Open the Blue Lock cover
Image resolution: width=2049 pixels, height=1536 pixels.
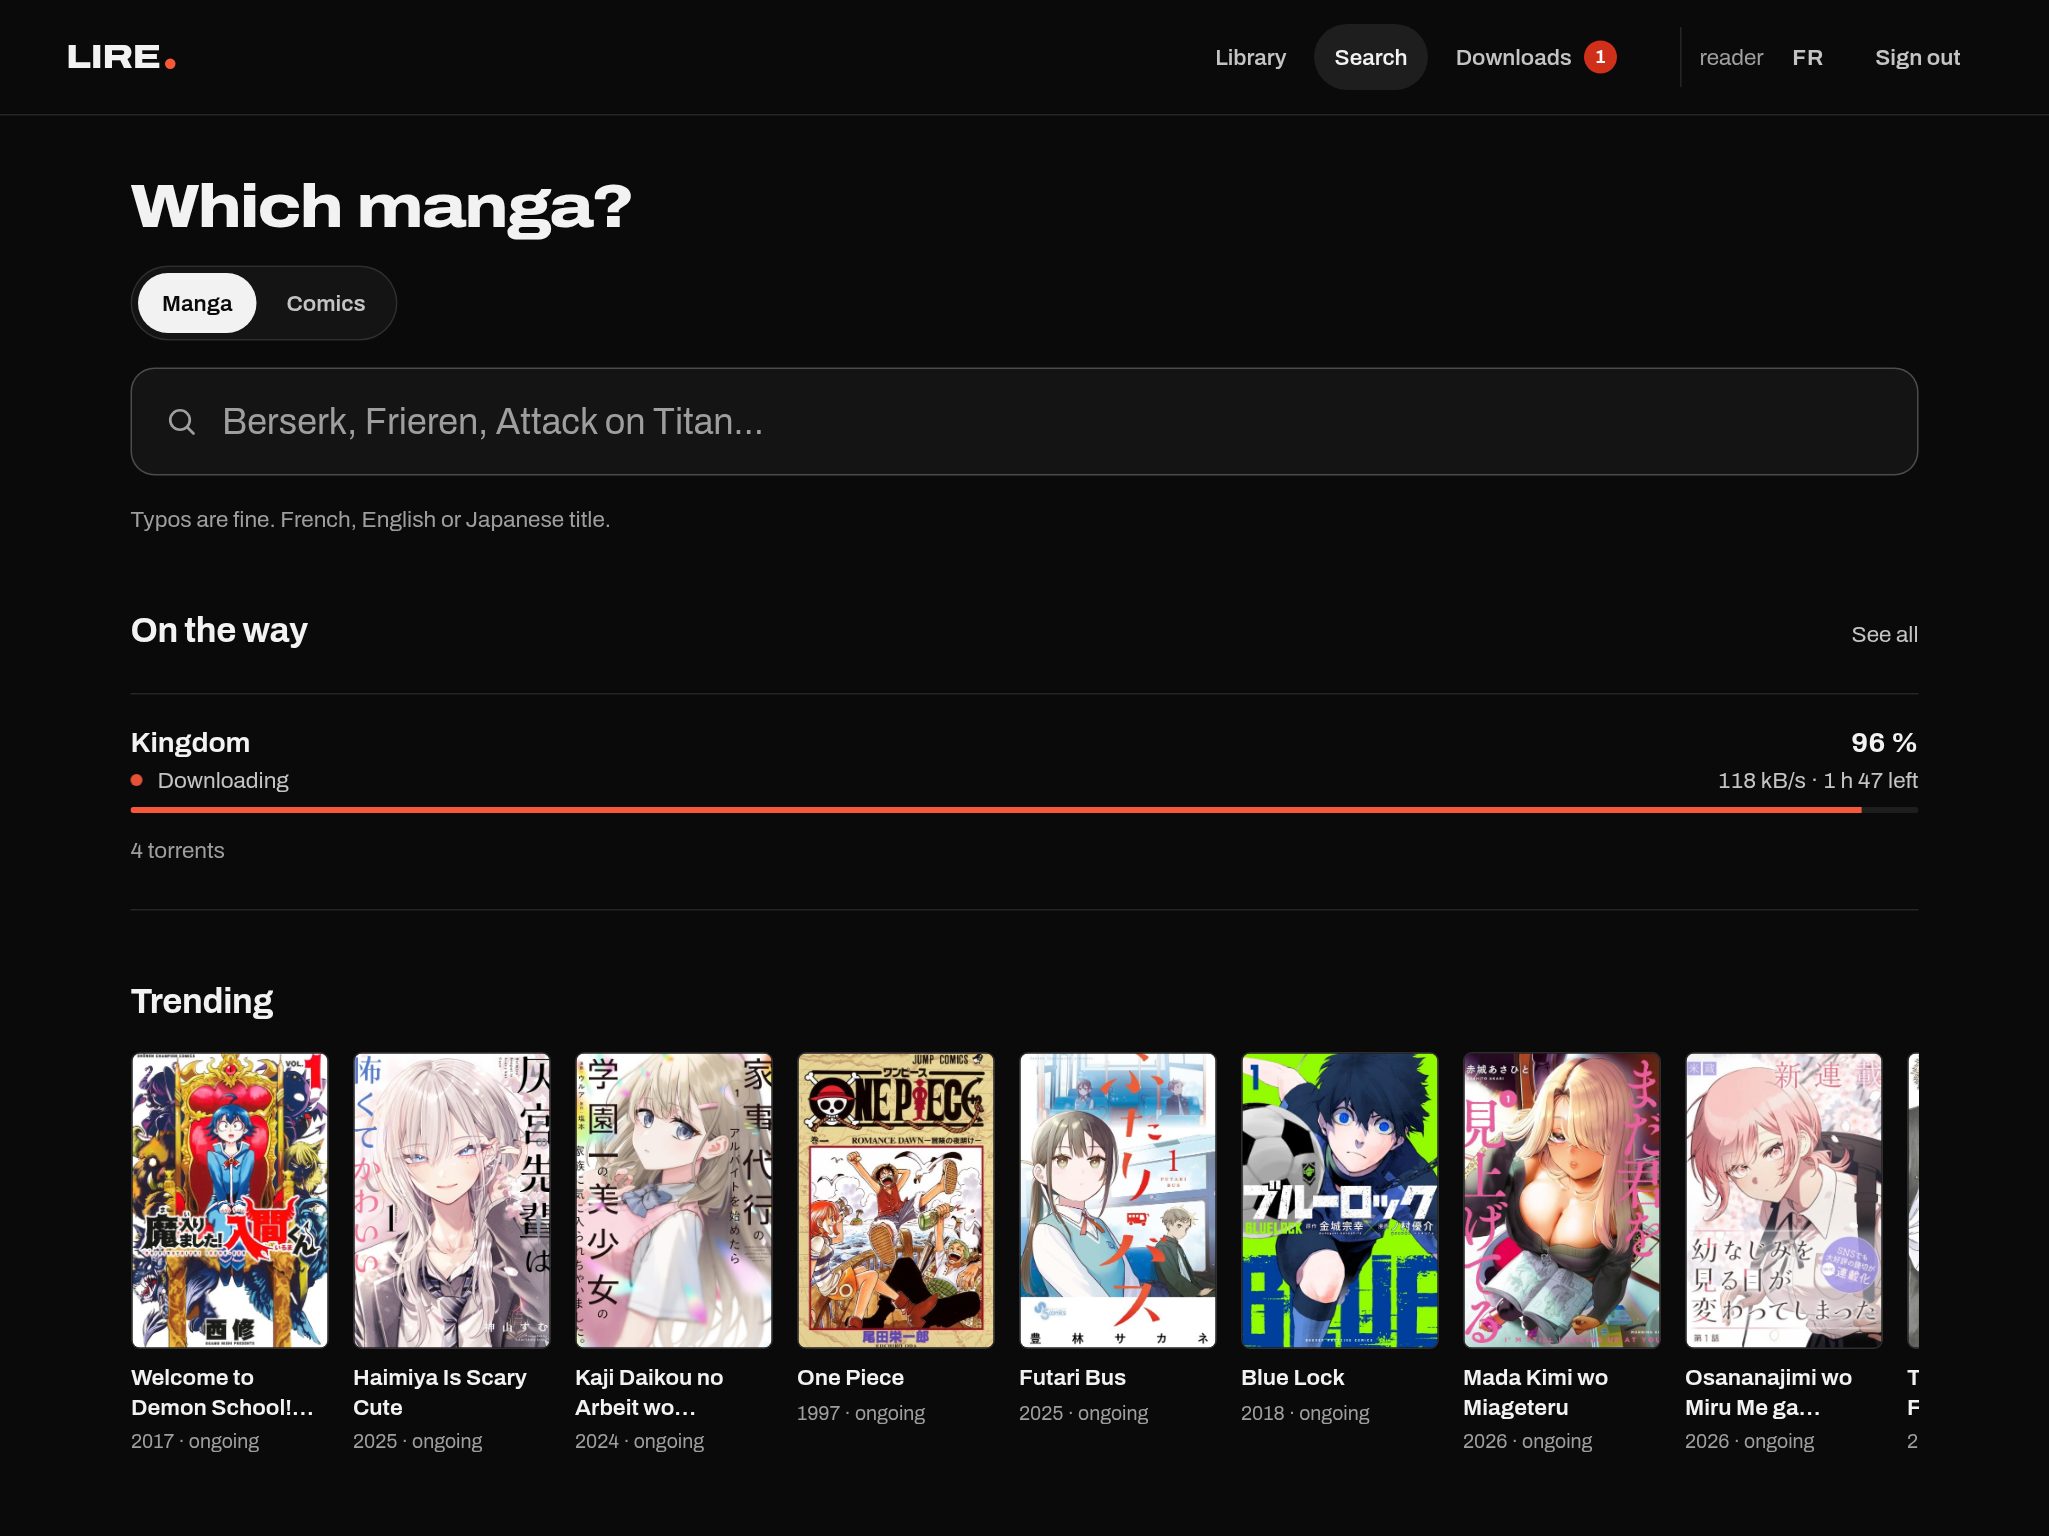tap(1339, 1200)
